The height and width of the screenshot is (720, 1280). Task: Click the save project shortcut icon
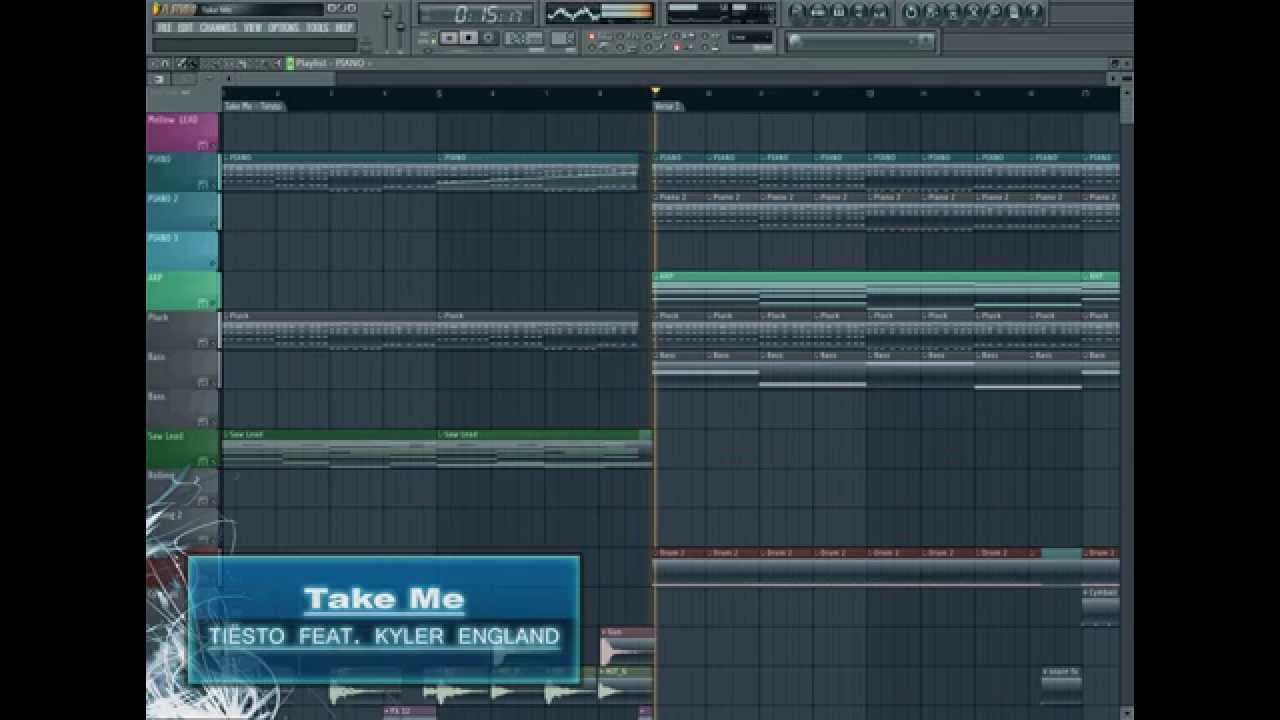tap(931, 12)
